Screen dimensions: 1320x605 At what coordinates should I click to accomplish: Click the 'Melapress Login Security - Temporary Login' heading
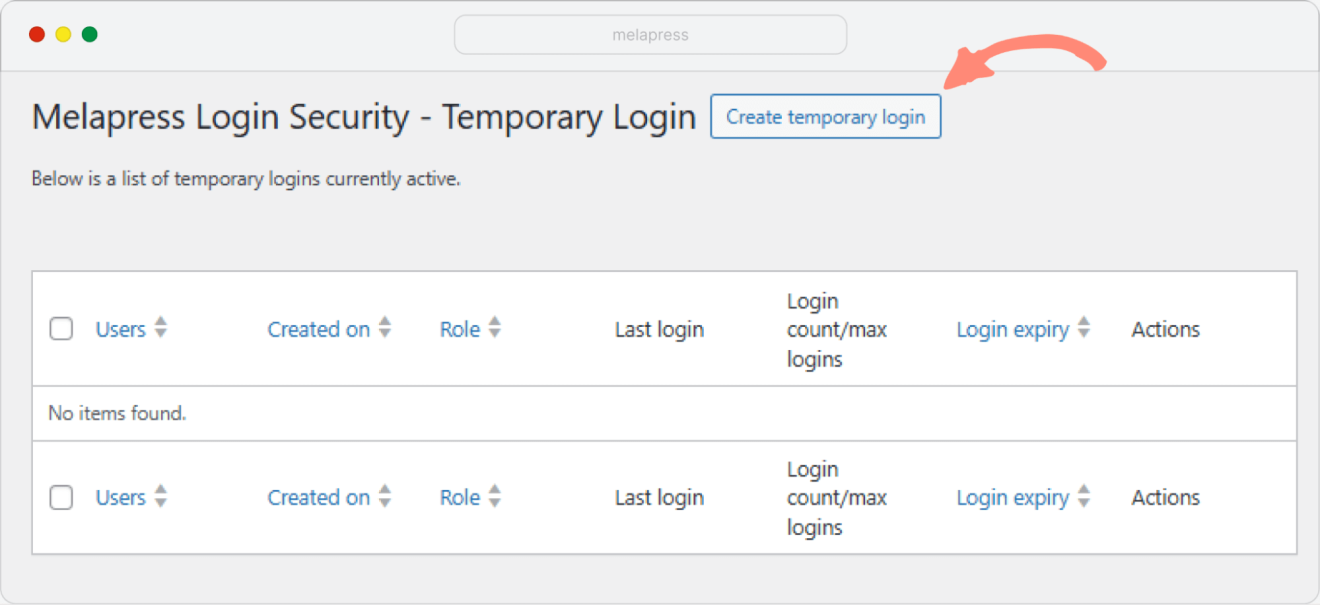(x=364, y=117)
